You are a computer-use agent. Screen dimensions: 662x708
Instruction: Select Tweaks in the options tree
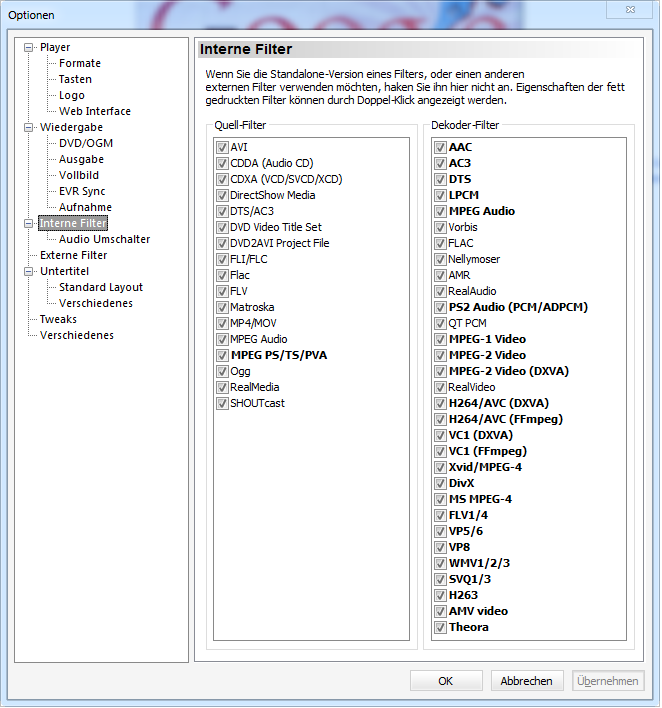click(x=58, y=319)
